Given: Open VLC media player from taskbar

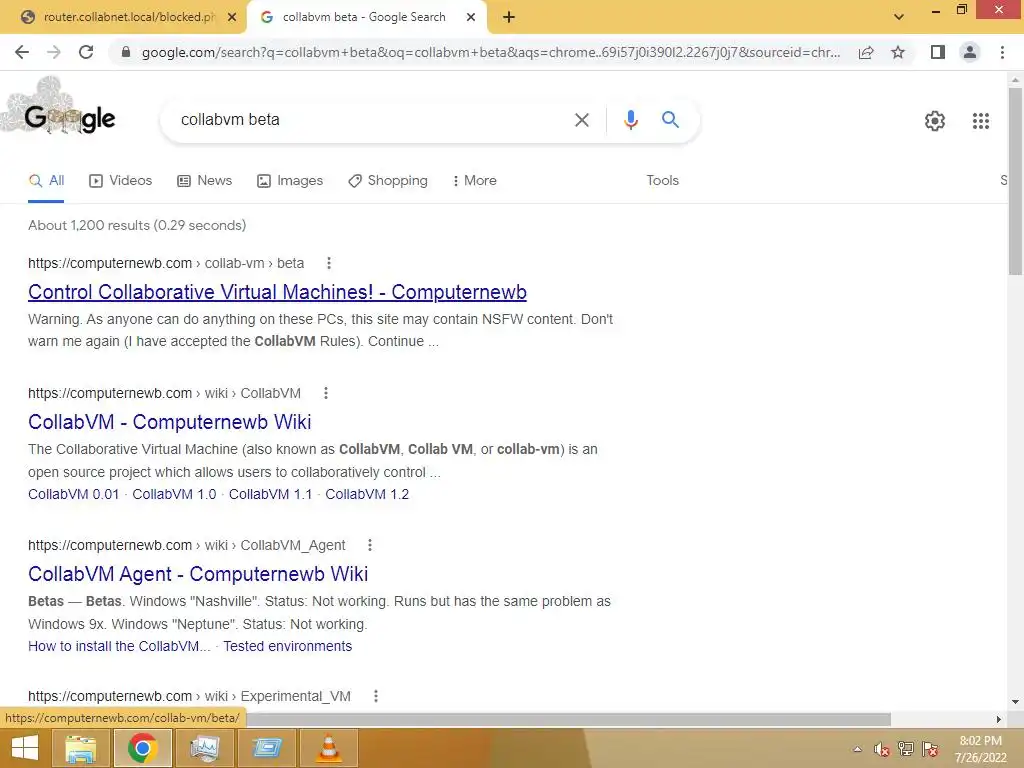Looking at the screenshot, I should click(328, 748).
